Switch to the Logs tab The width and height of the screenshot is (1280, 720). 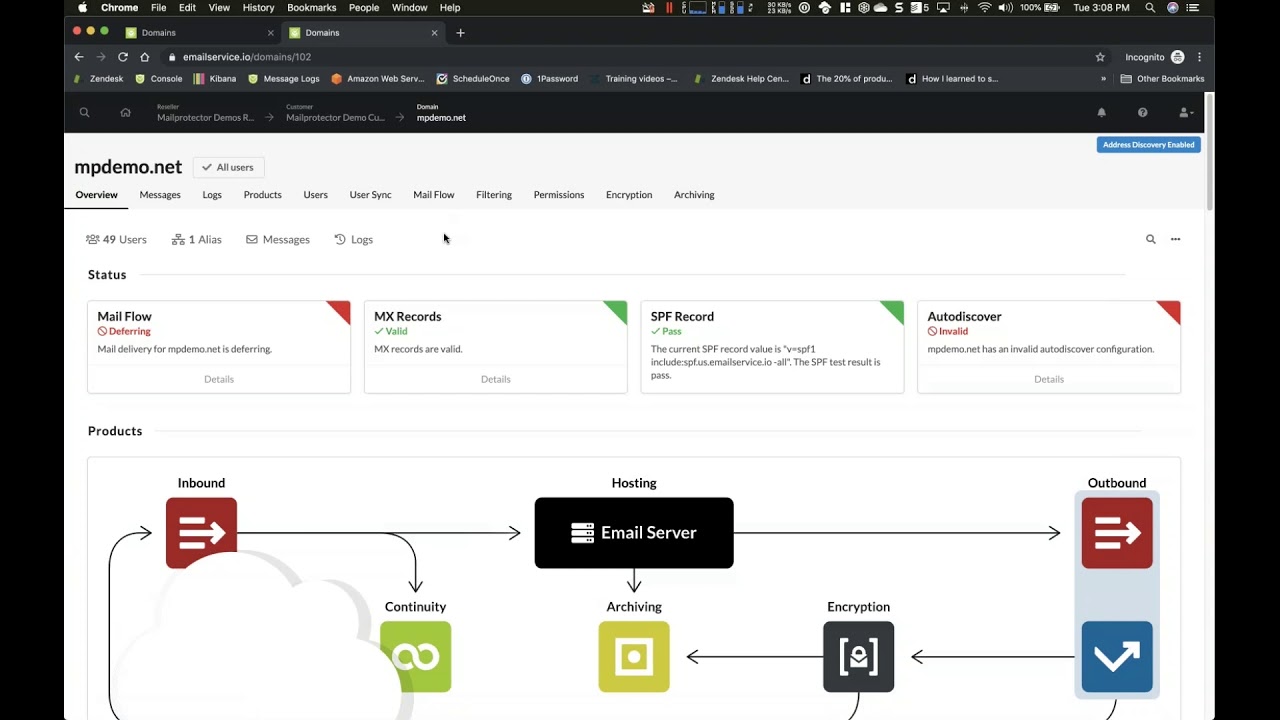click(212, 195)
